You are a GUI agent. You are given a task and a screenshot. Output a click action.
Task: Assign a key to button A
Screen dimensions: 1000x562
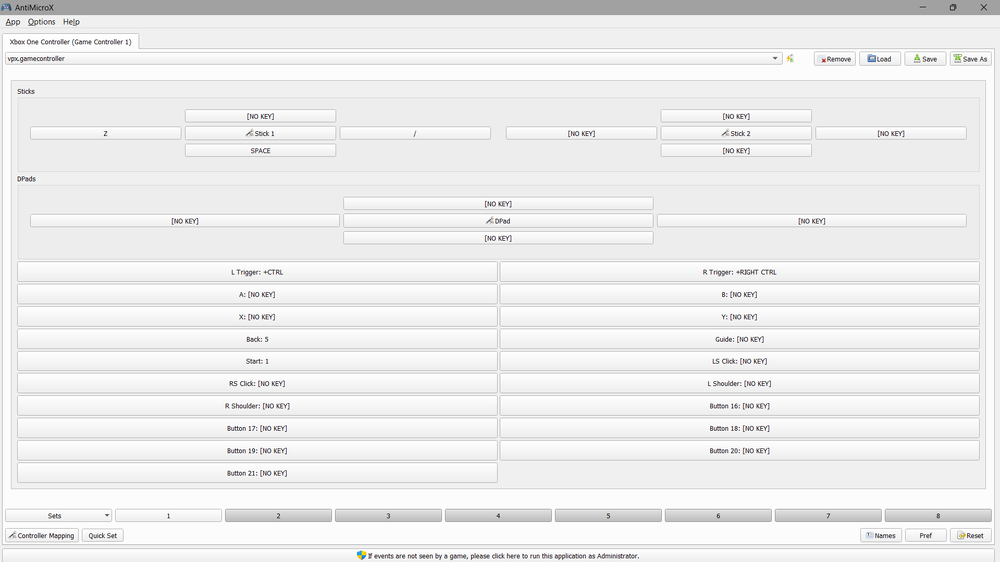257,294
